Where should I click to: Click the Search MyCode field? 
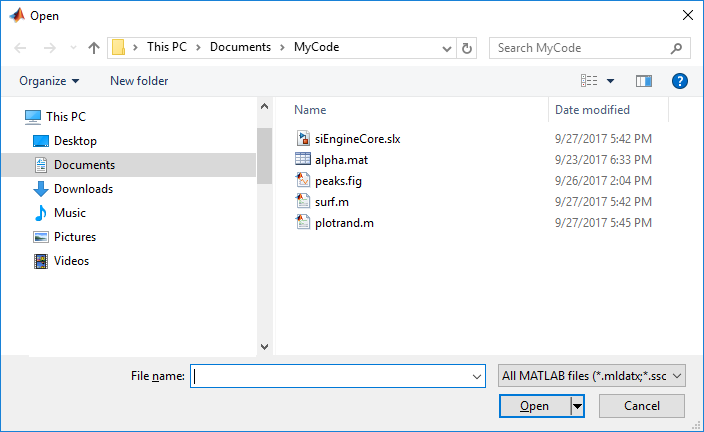point(590,48)
